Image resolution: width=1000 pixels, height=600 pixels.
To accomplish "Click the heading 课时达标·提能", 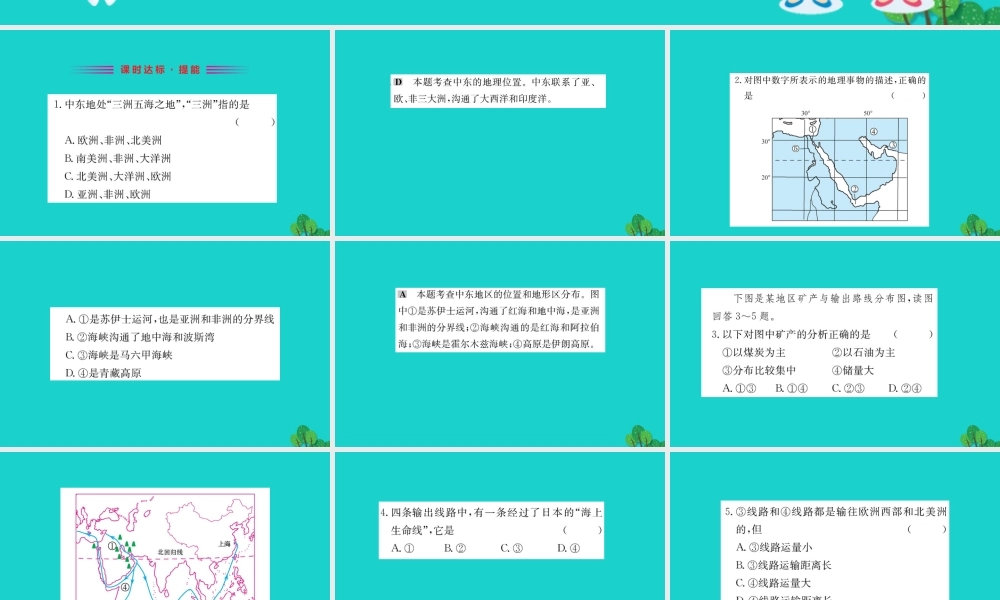I will coord(160,70).
